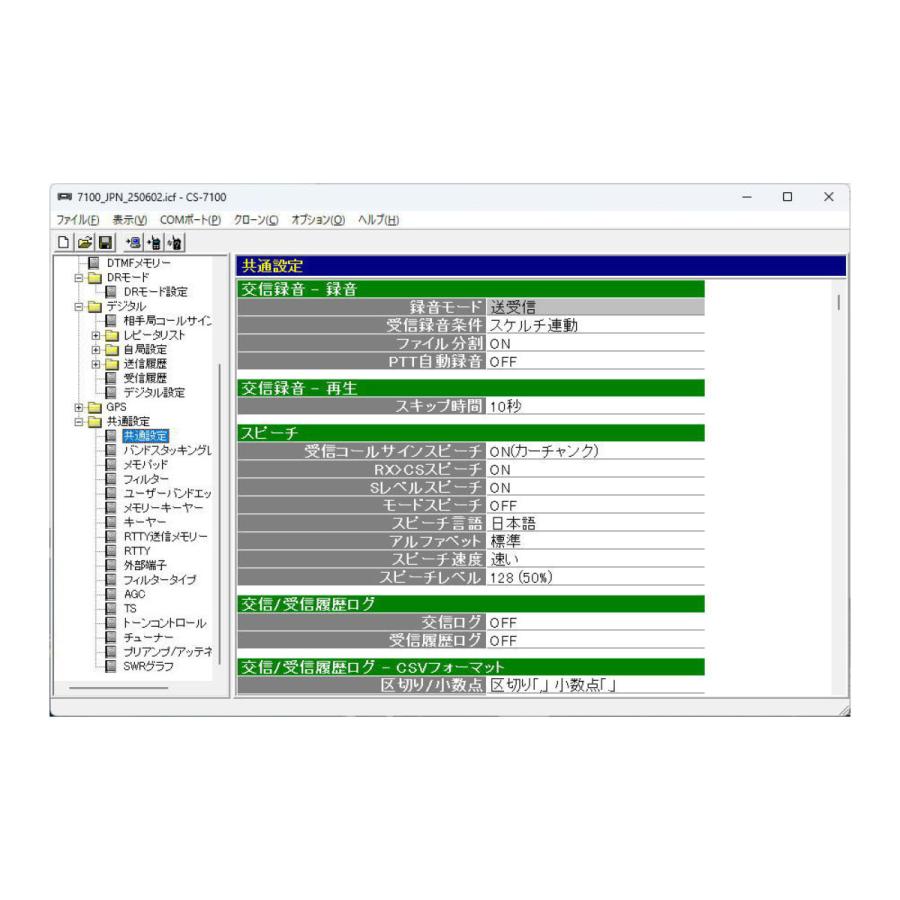Click スピーチ言語 value 日本語
Viewport: 900px width, 900px height.
tap(513, 524)
